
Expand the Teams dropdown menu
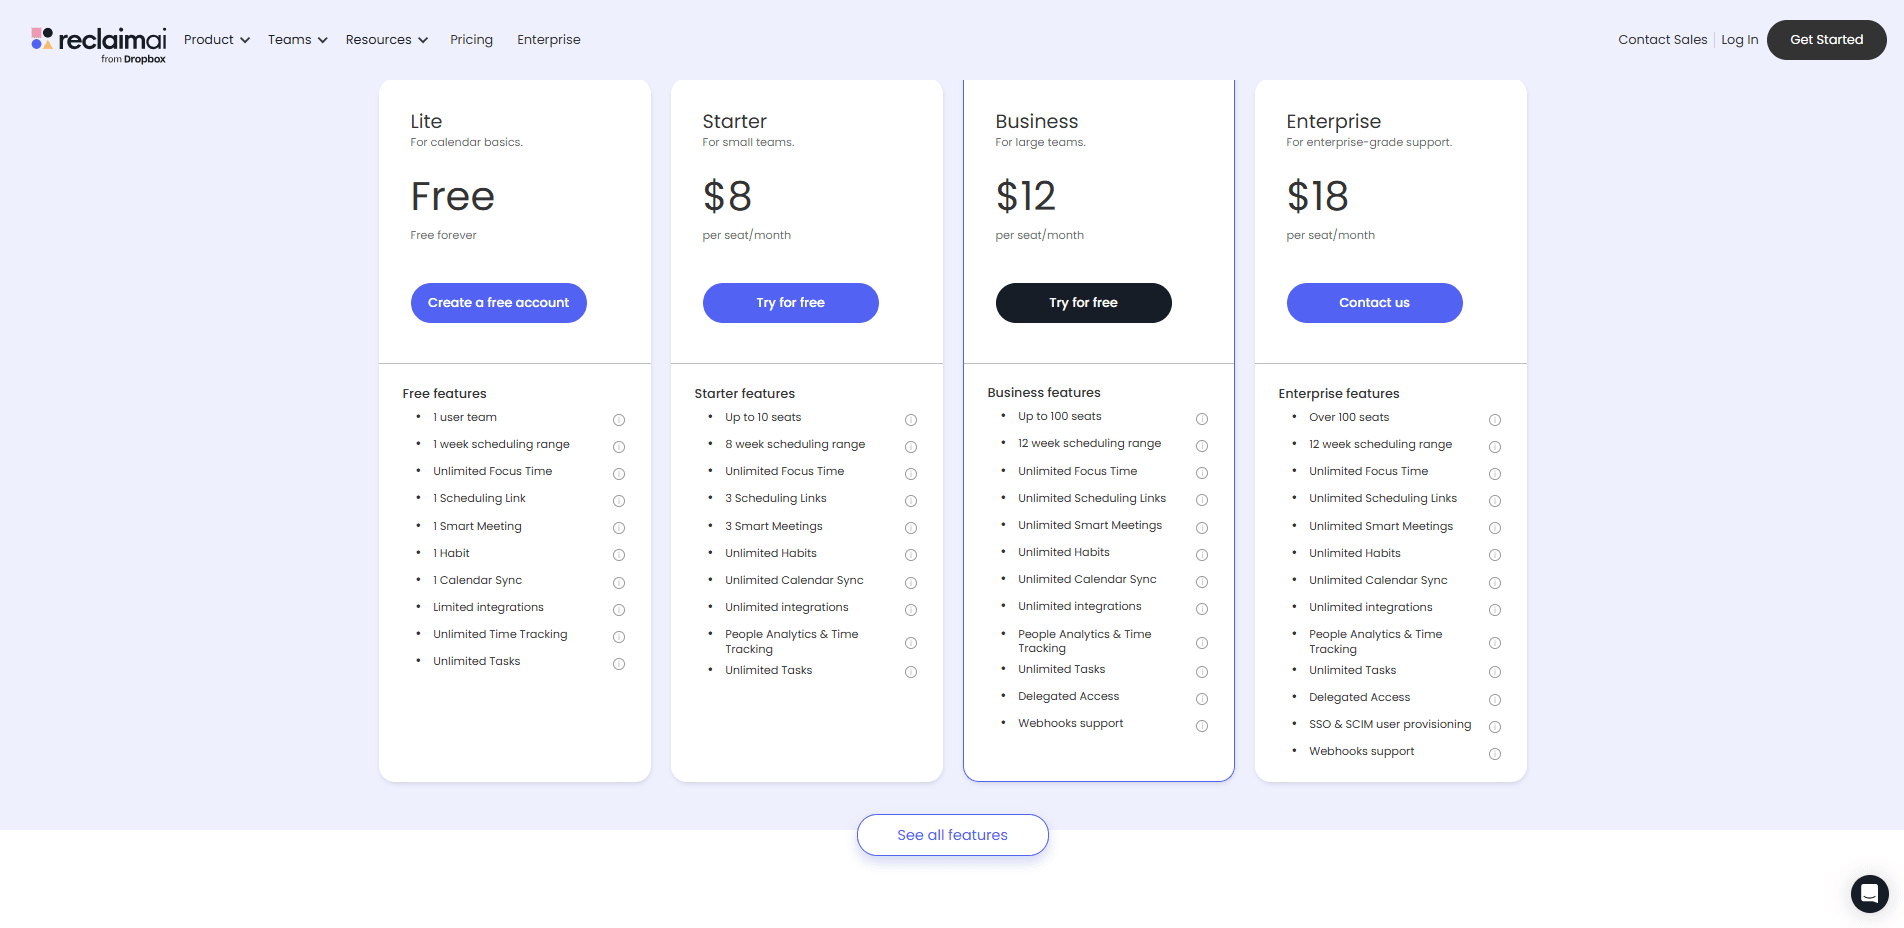[297, 40]
